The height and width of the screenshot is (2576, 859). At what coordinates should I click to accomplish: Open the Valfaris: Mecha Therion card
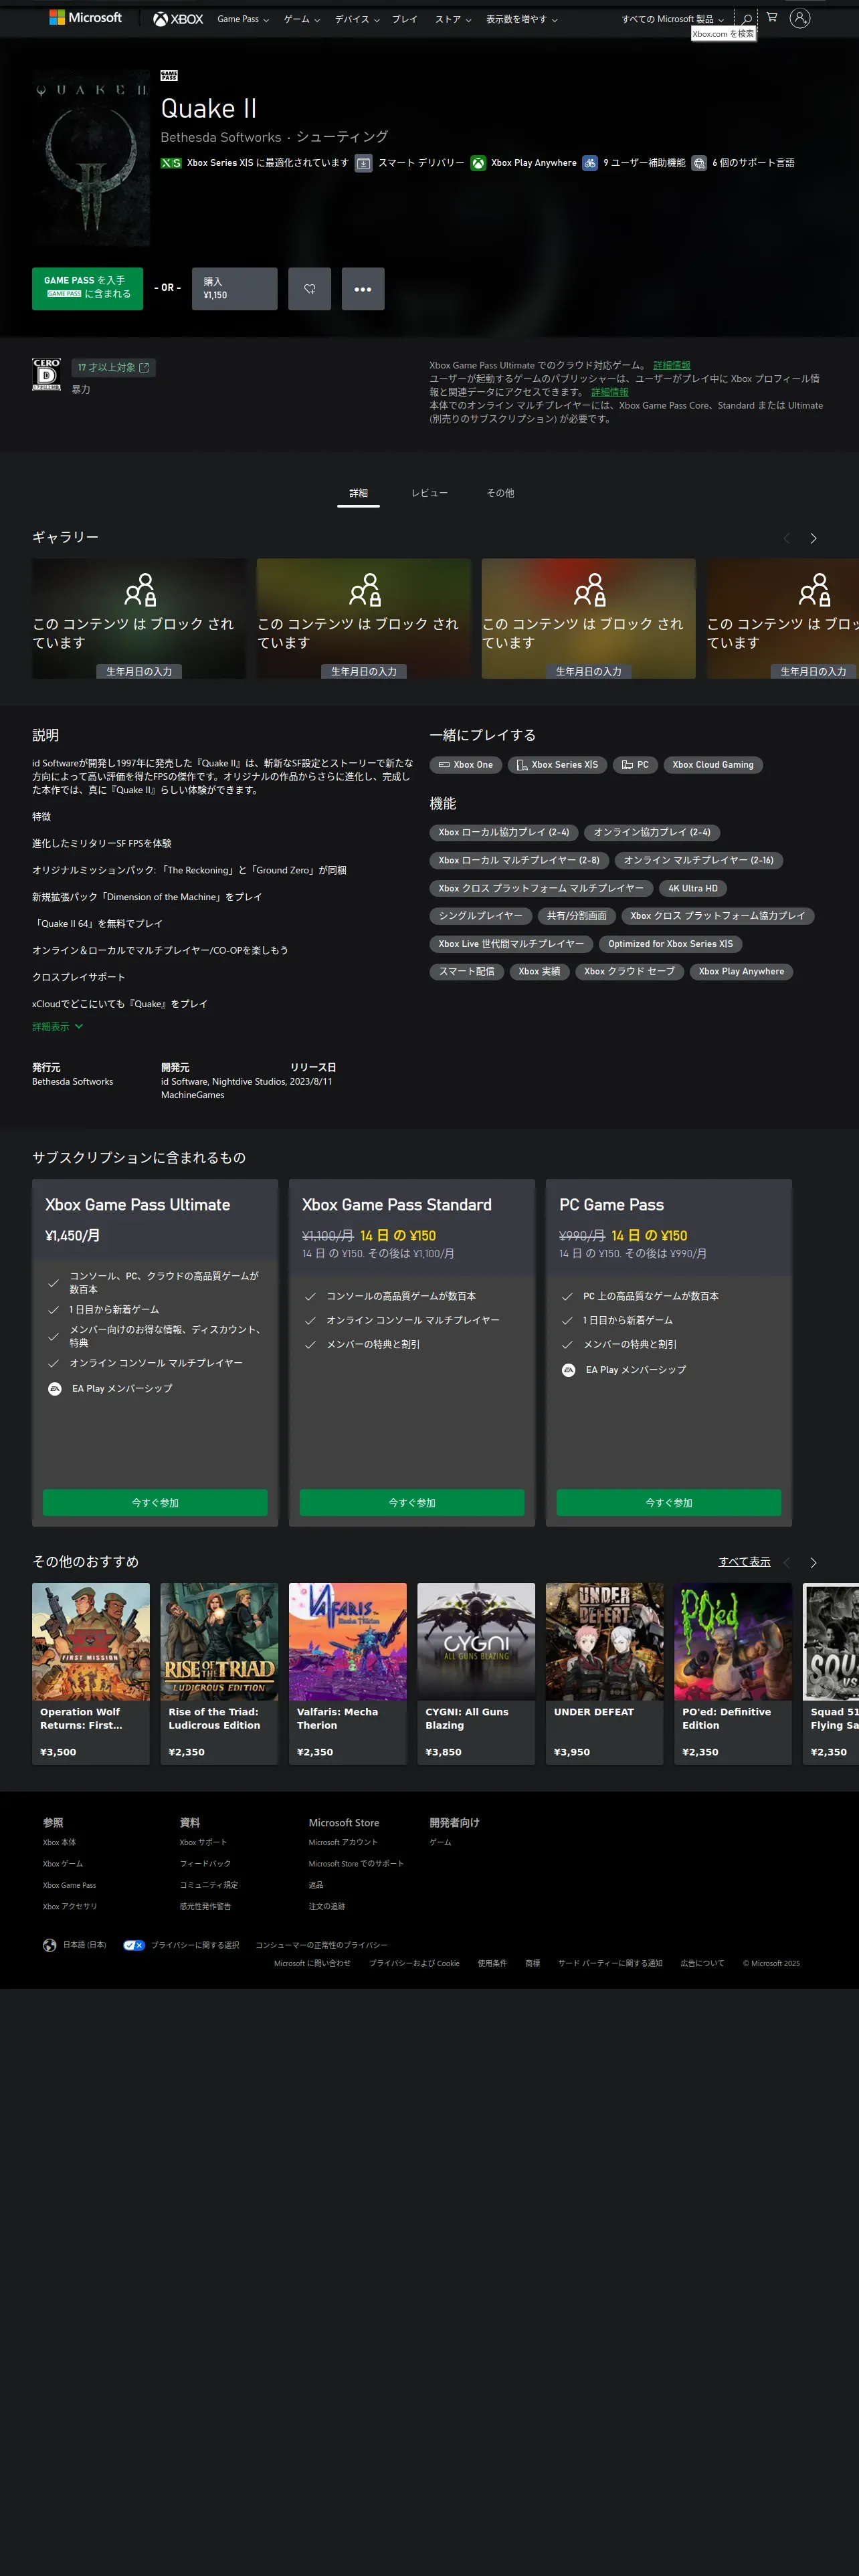point(348,1674)
